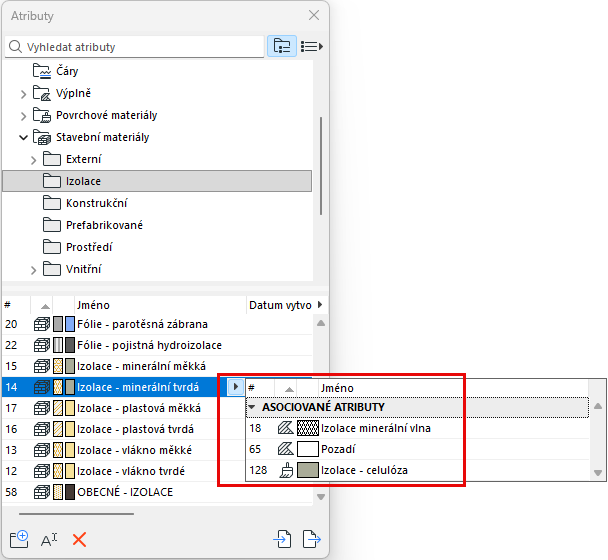Collapse ASOCIOVANÉ ATRIBUTY group

pos(252,407)
